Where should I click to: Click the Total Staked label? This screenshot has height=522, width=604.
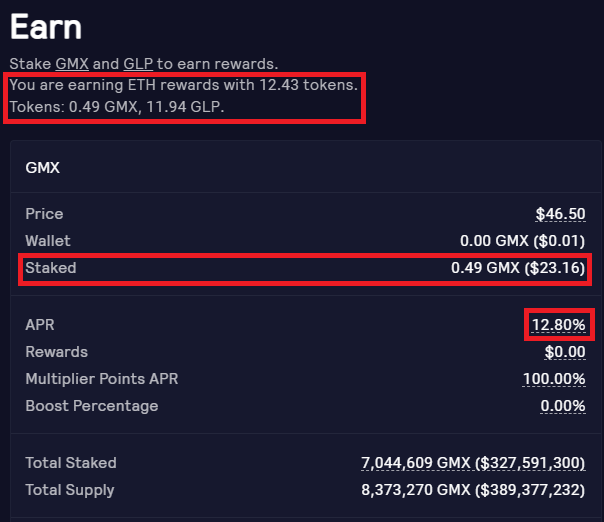tap(71, 463)
